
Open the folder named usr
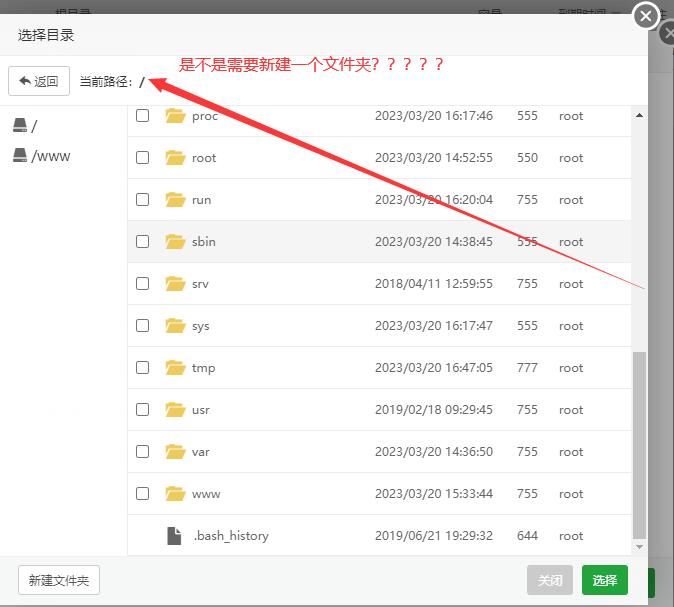point(200,410)
